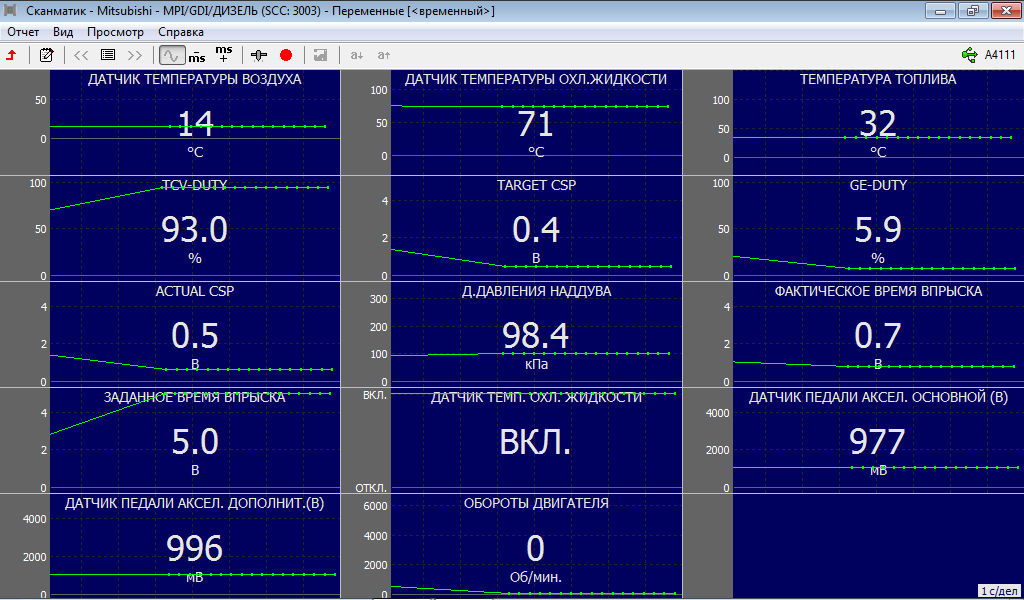1024x600 pixels.
Task: Select the TCV-DUTY graph panel
Action: [194, 229]
